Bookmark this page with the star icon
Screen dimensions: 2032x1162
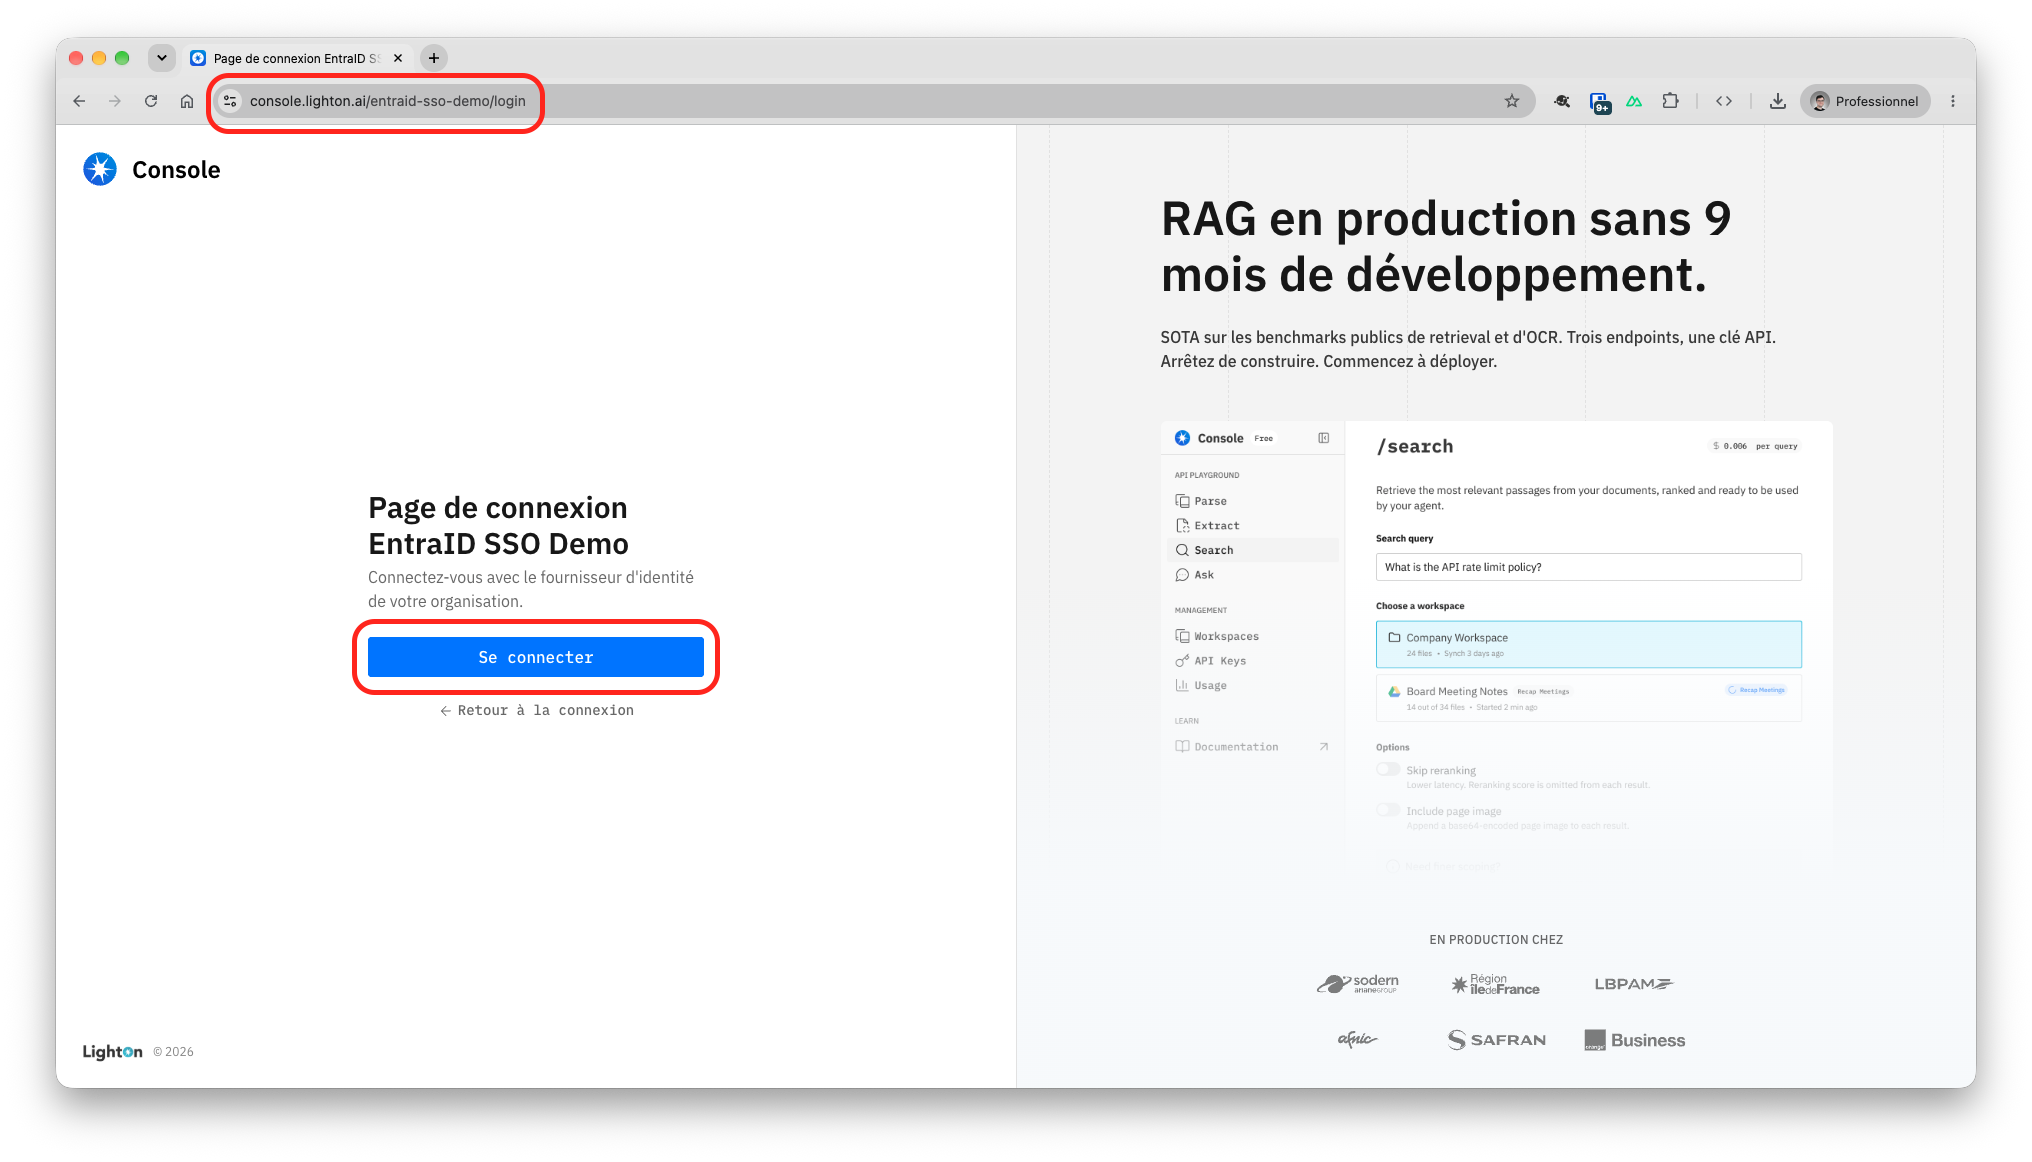(1512, 101)
